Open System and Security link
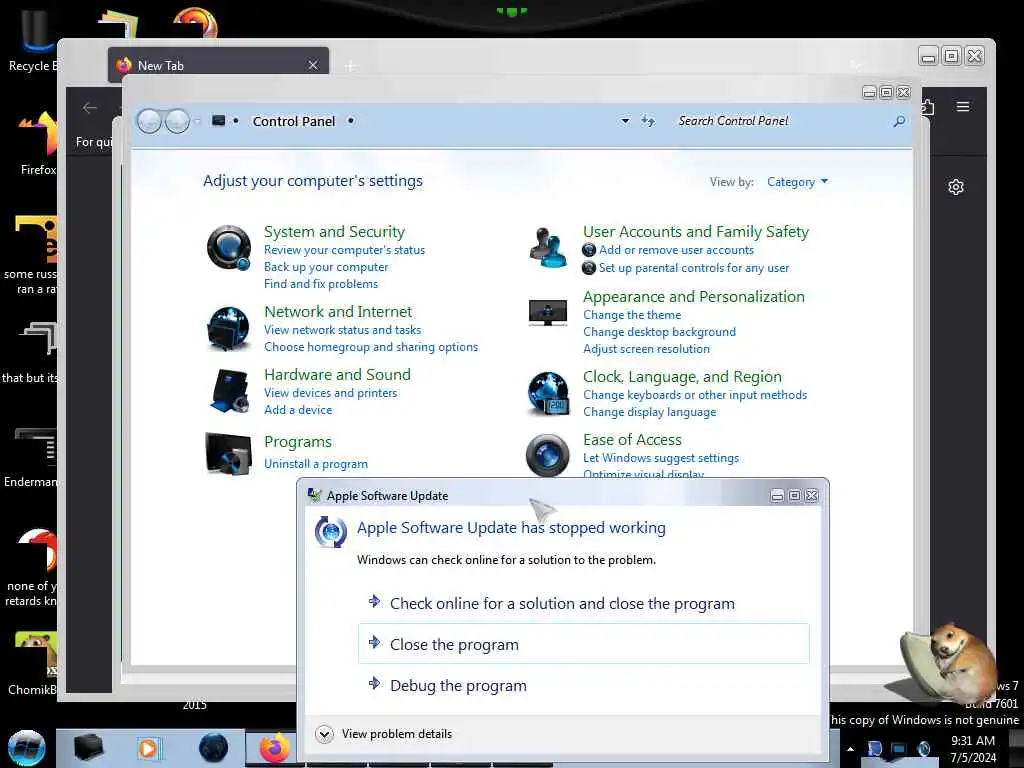Screen dimensions: 1024x768 tap(334, 232)
